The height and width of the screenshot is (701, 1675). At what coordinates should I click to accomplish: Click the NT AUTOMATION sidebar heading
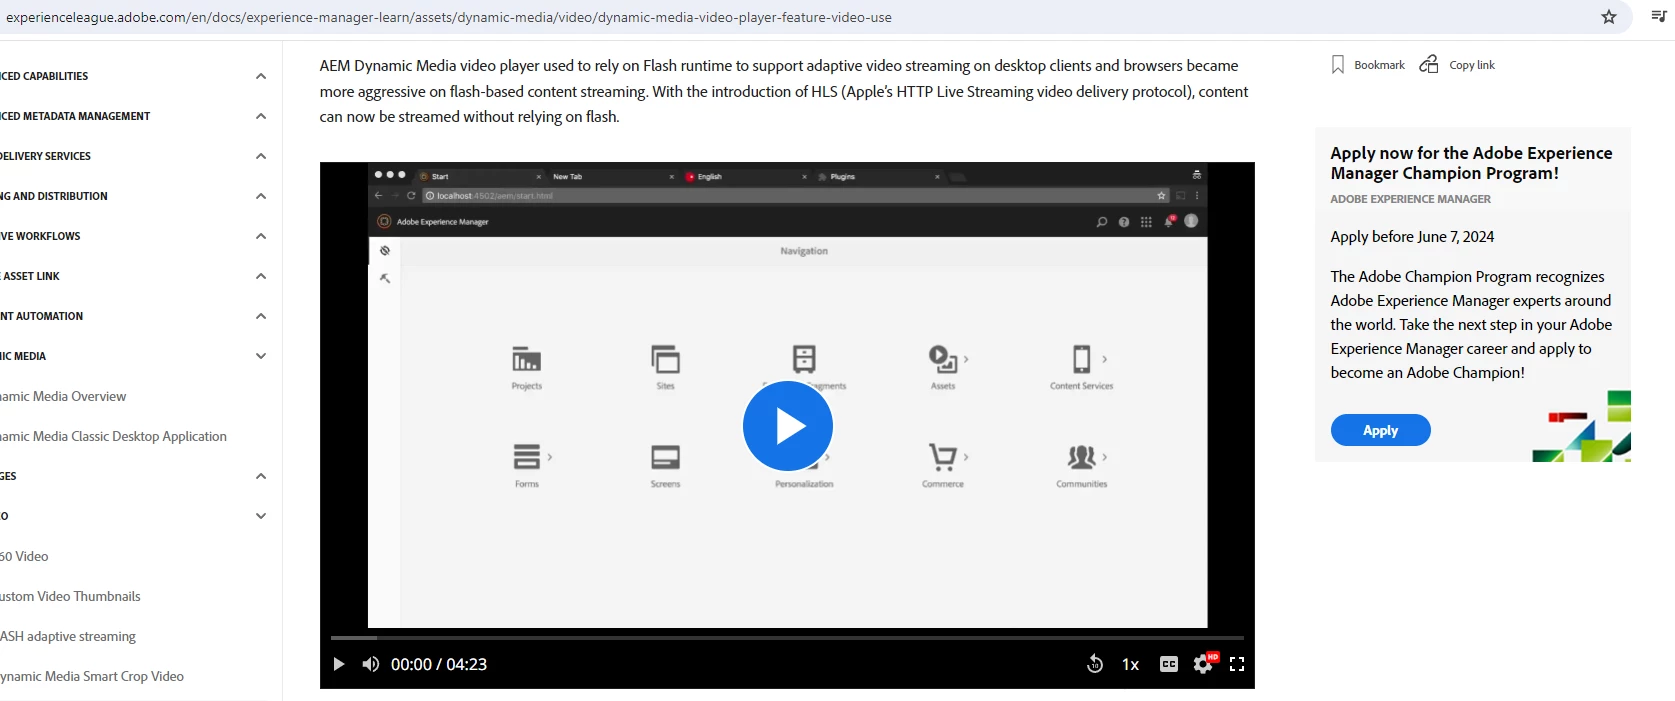[x=42, y=316]
